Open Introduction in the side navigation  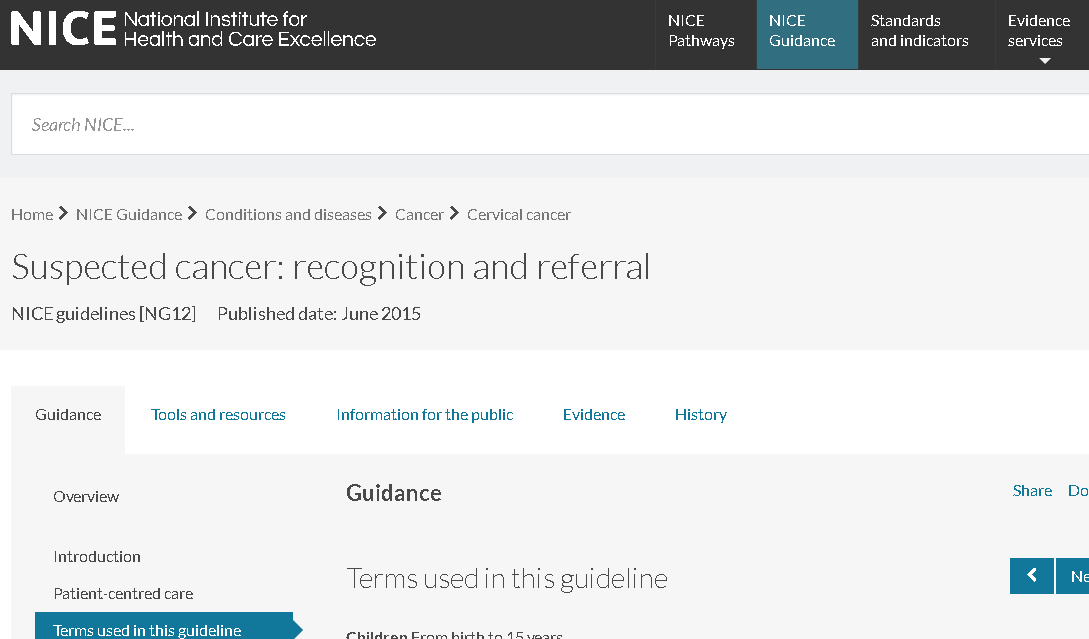(x=97, y=556)
